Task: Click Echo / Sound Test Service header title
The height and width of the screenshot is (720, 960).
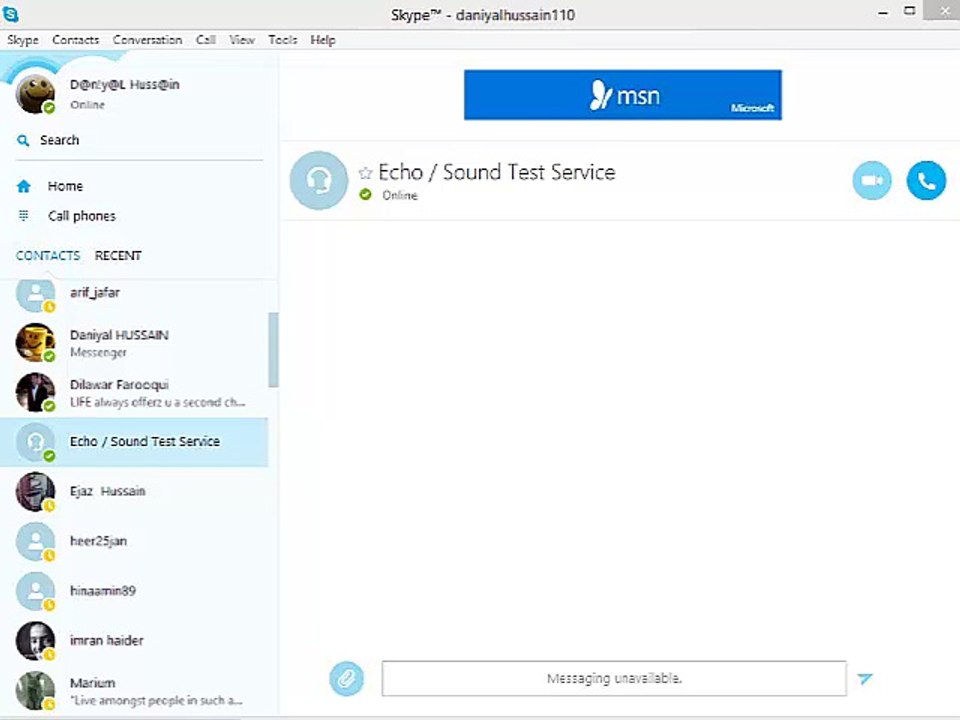Action: (497, 173)
